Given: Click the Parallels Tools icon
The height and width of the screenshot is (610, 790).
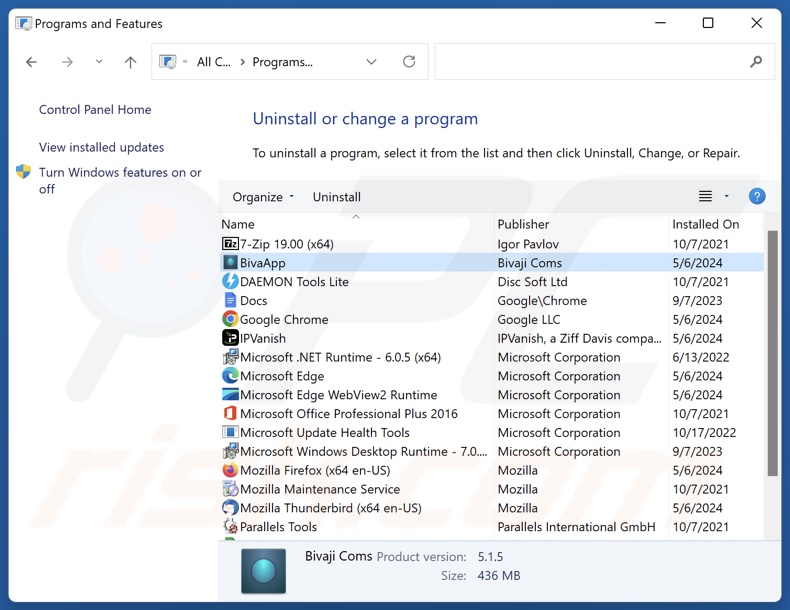Looking at the screenshot, I should click(230, 526).
